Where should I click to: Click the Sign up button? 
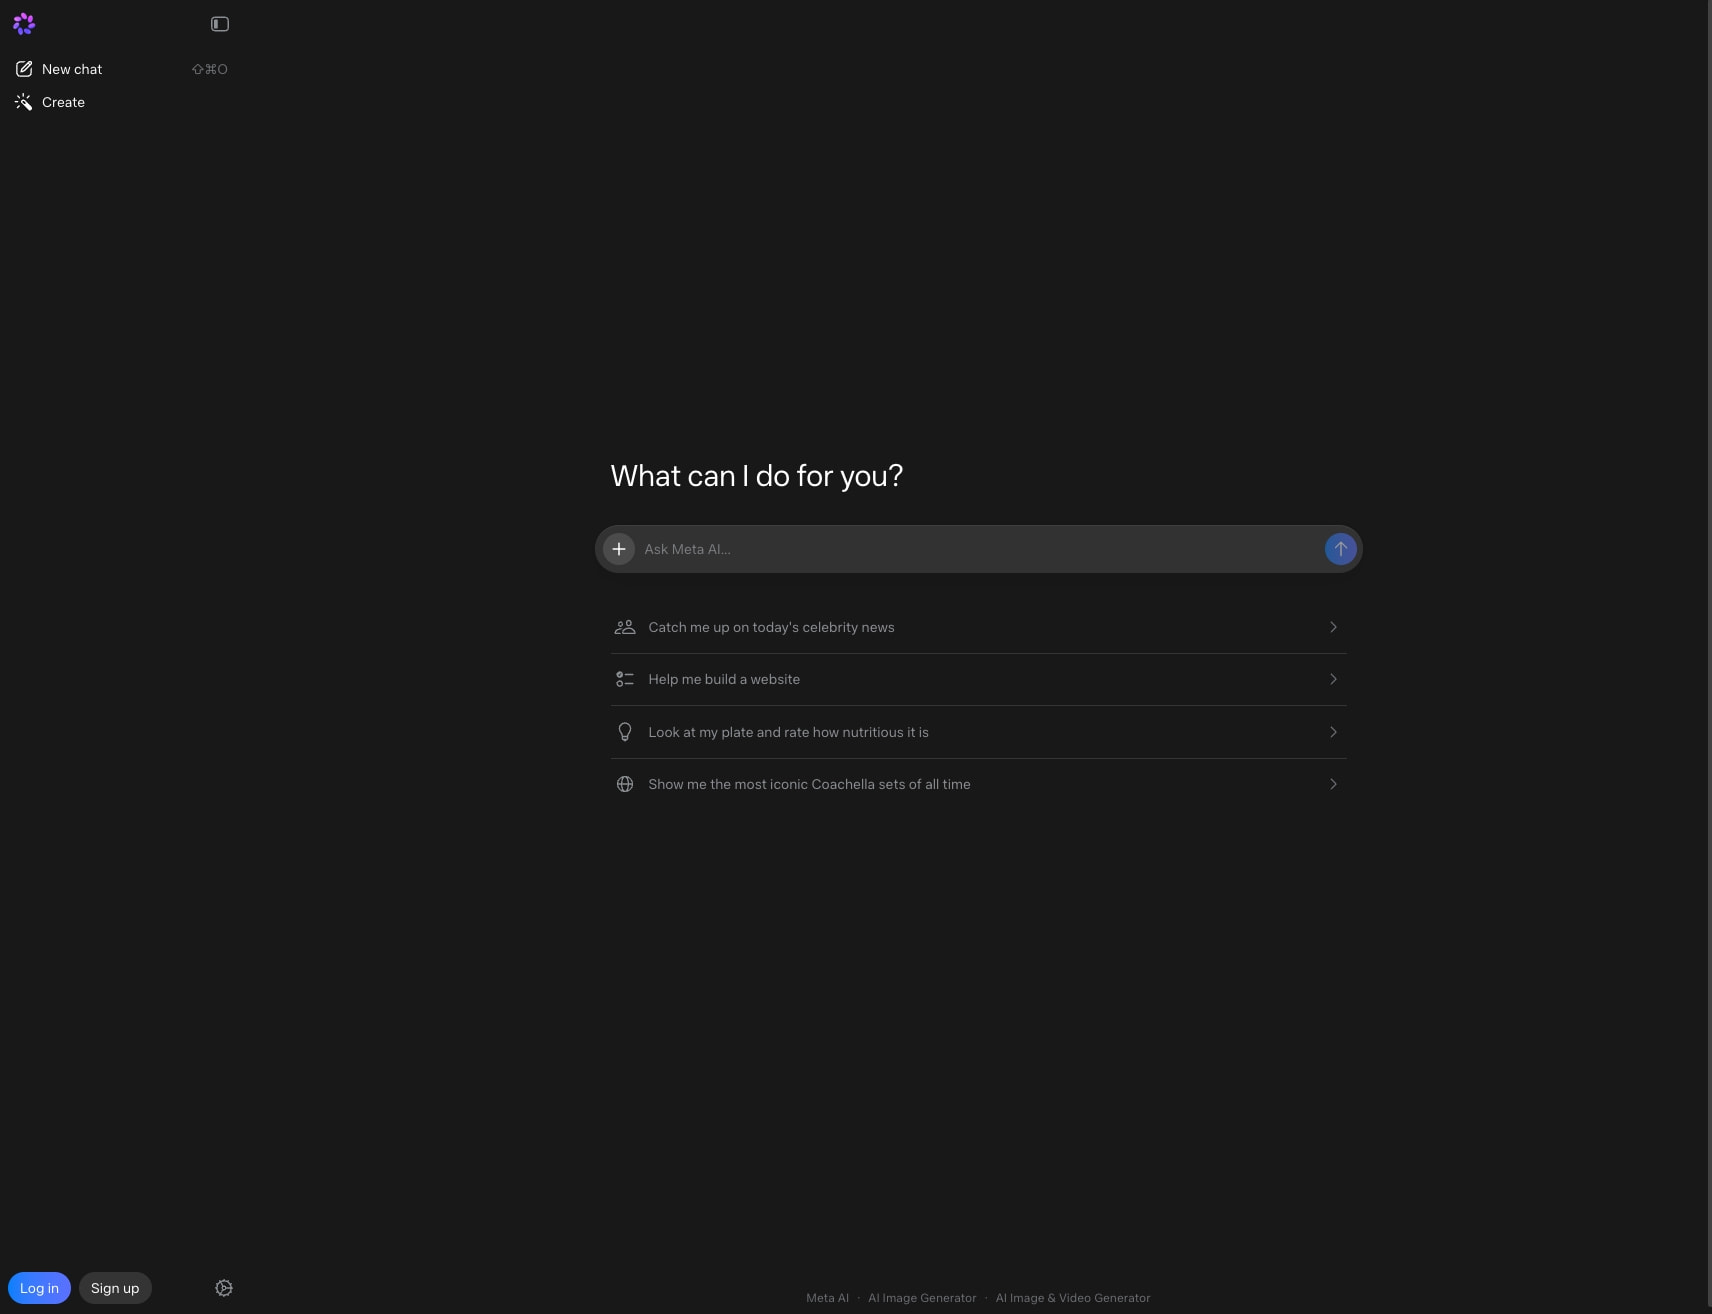(115, 1288)
